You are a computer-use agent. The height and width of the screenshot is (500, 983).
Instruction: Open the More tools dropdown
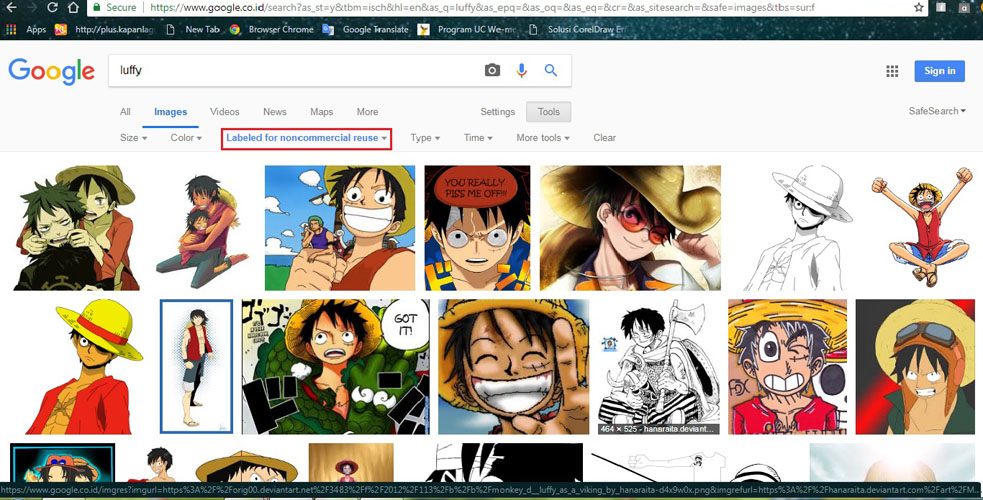click(543, 138)
